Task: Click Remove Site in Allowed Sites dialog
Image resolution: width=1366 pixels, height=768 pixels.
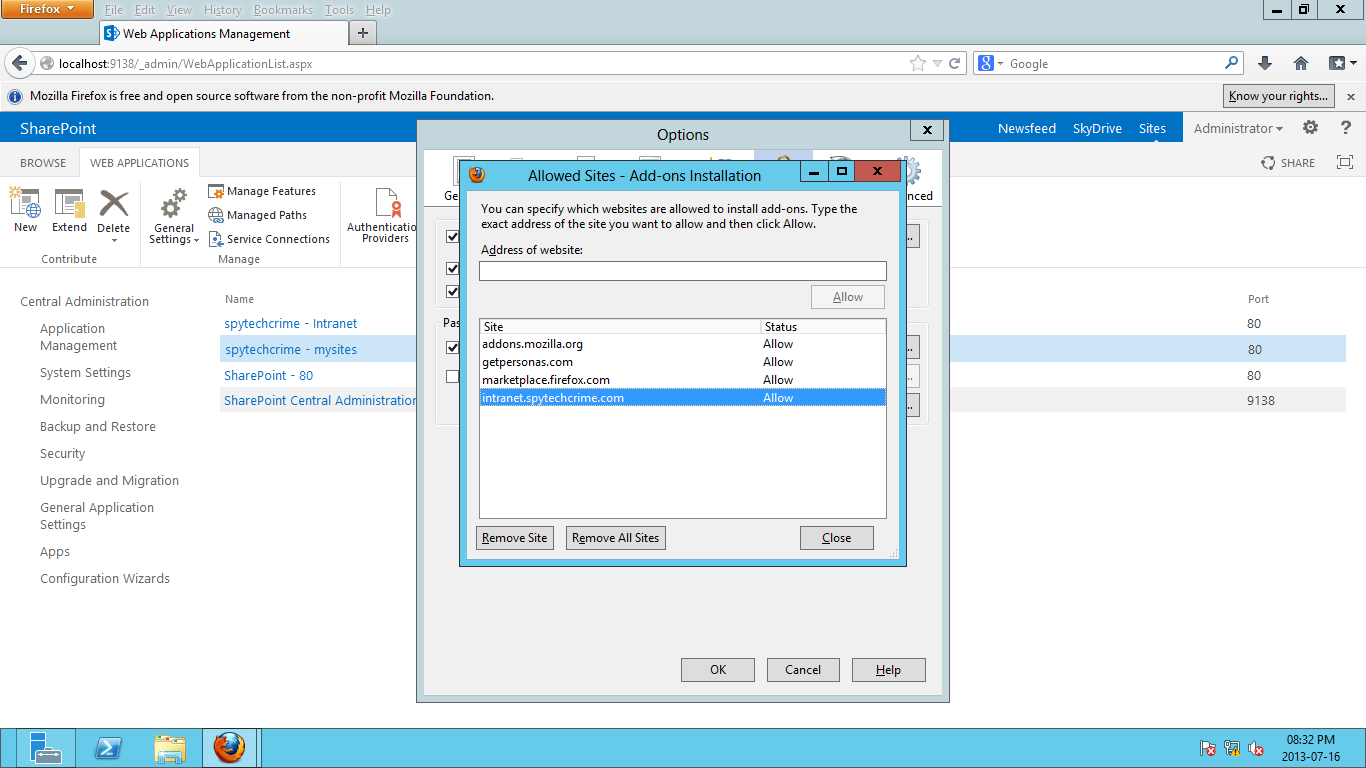Action: tap(515, 538)
